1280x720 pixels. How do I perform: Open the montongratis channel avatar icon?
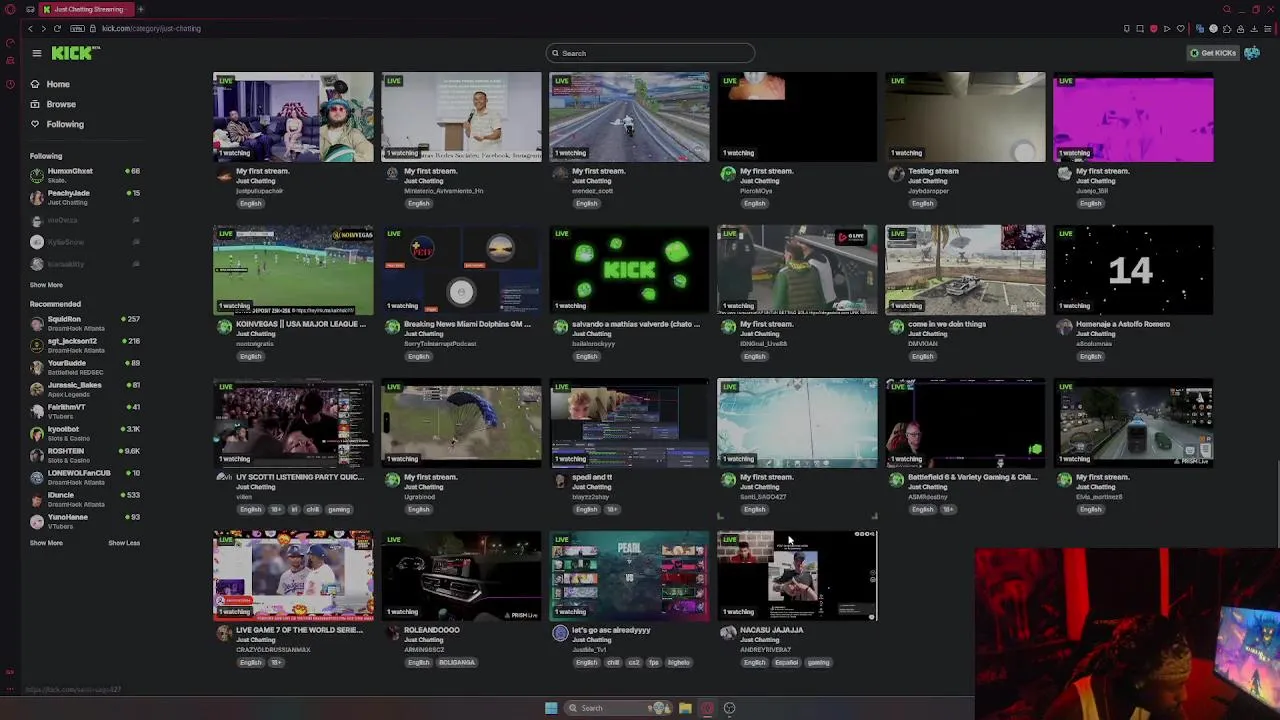(224, 327)
